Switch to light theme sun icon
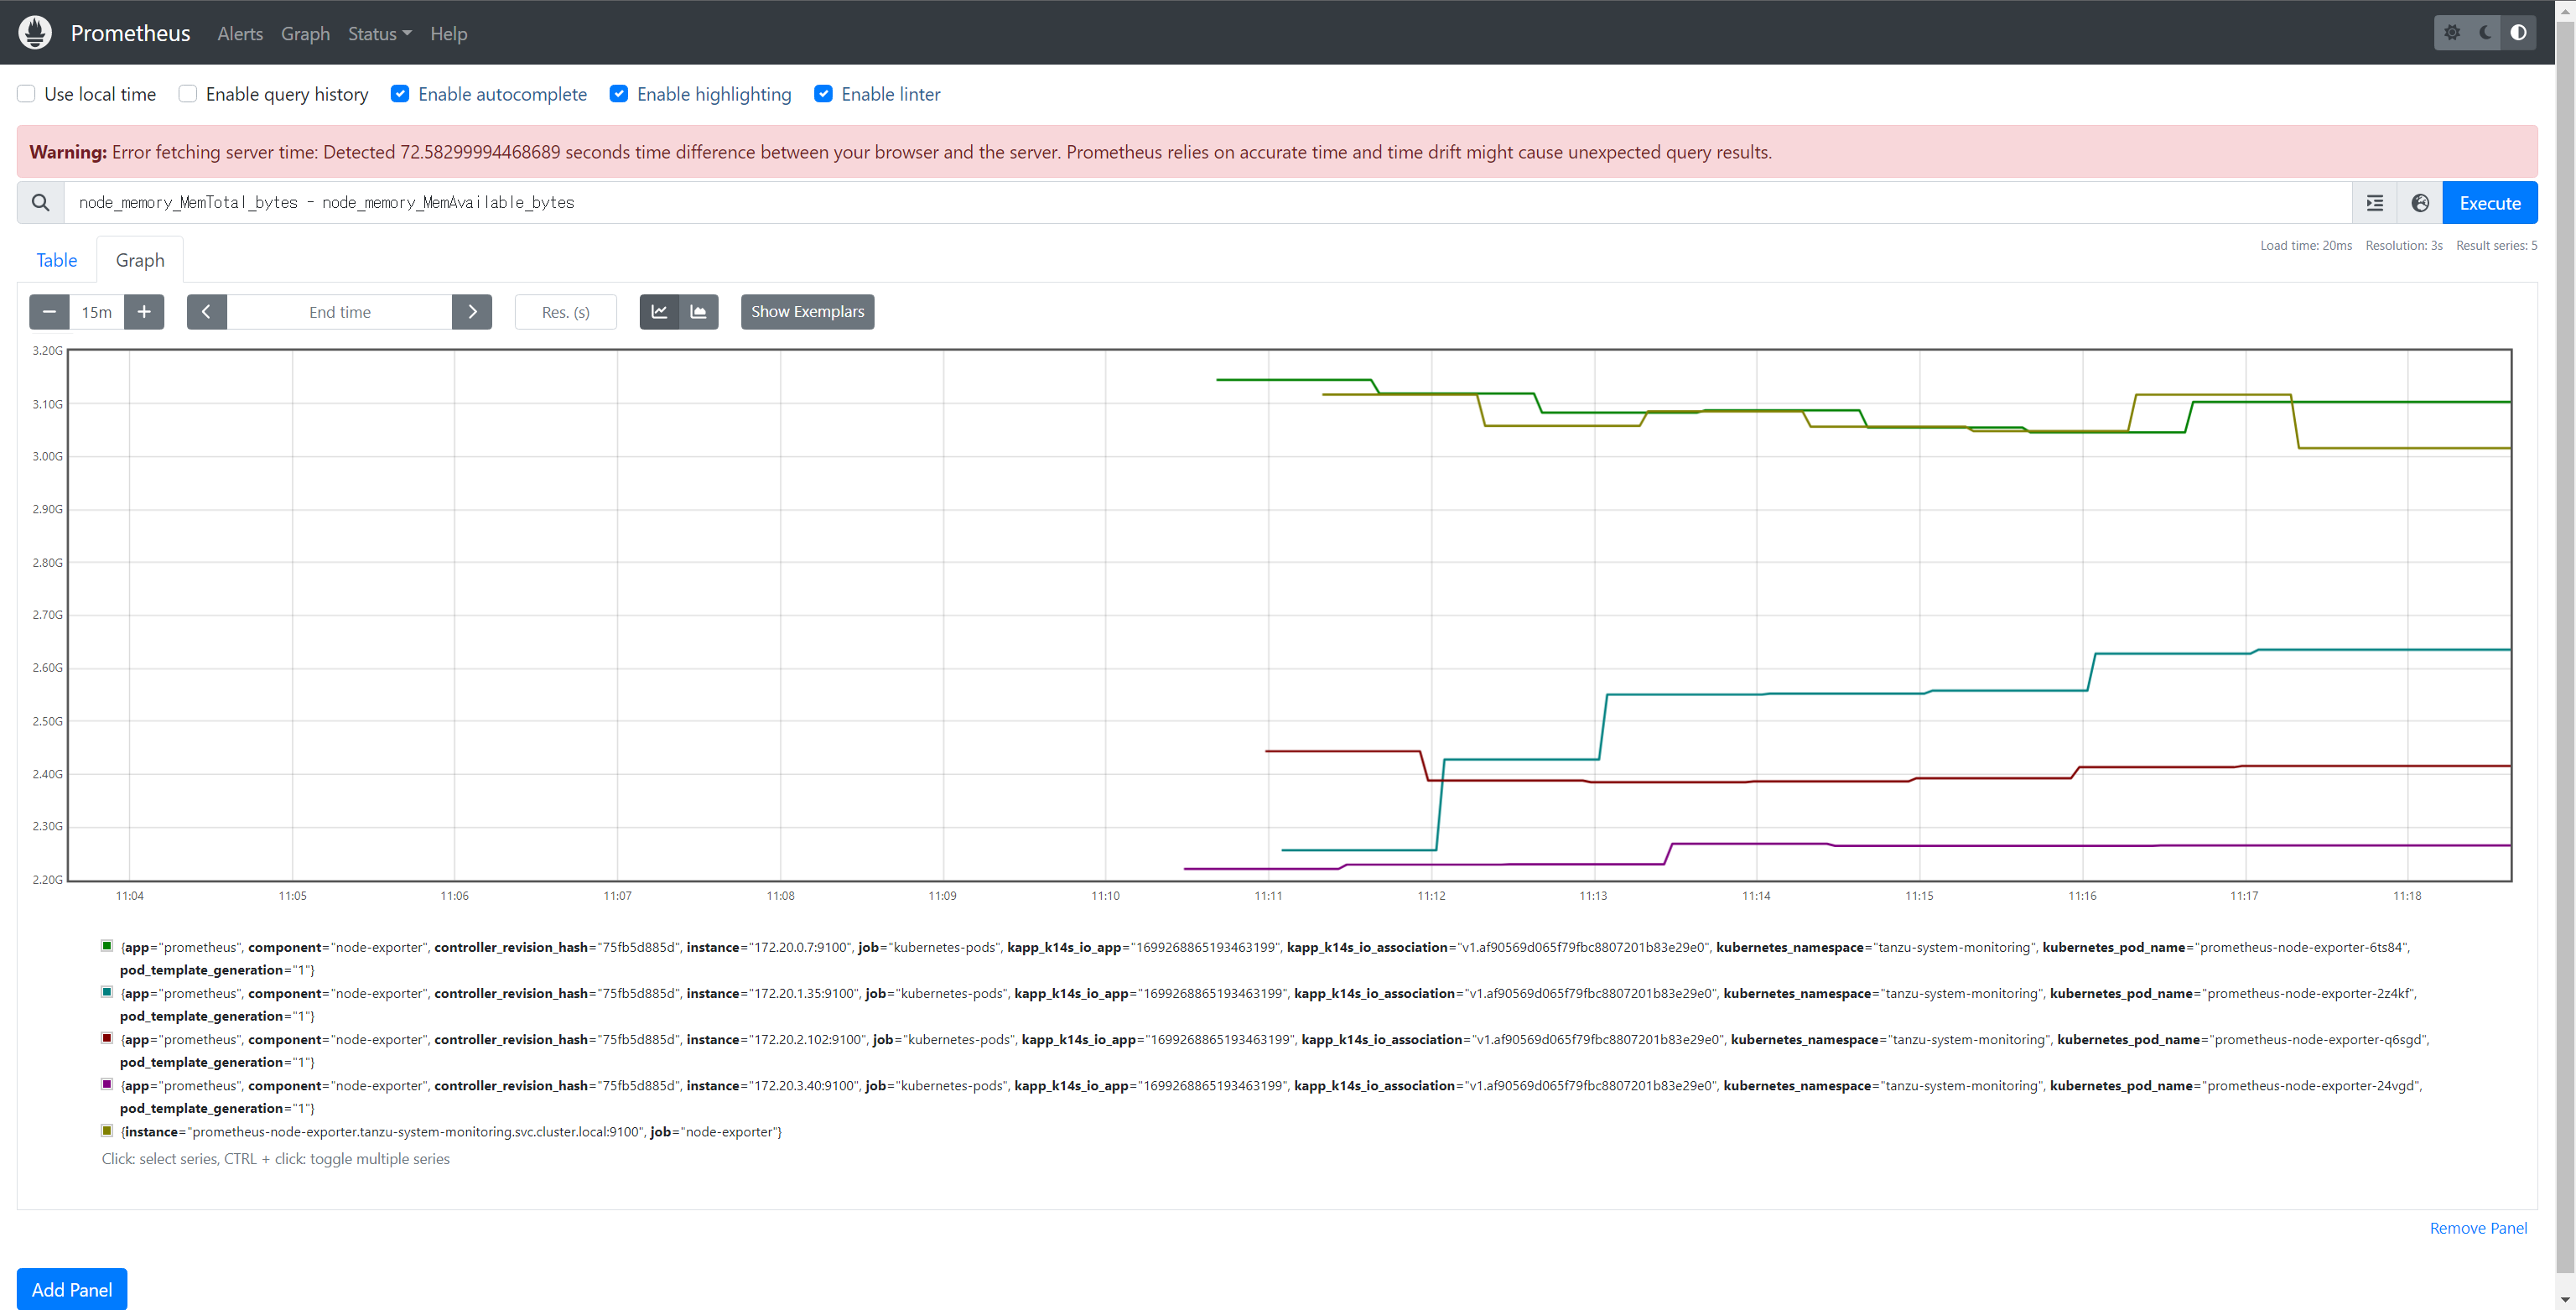The height and width of the screenshot is (1310, 2576). (x=2452, y=33)
